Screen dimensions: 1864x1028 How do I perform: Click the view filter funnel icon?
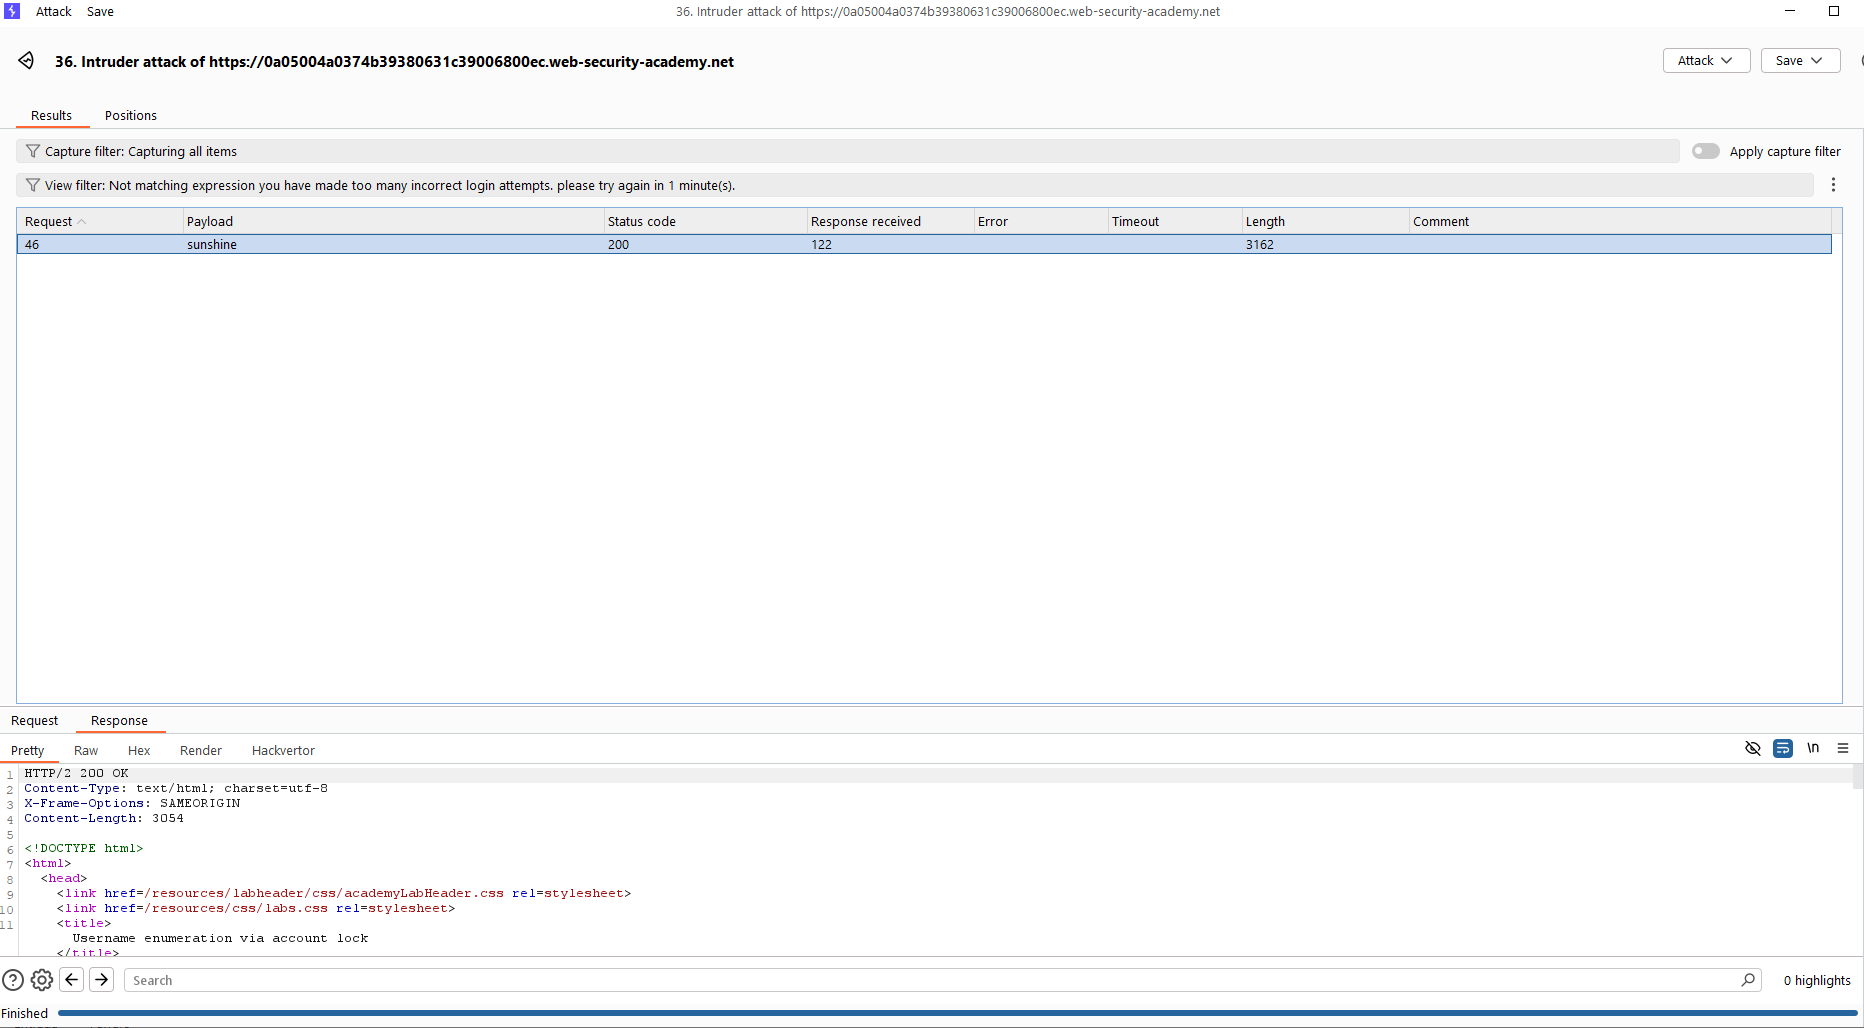(x=33, y=185)
